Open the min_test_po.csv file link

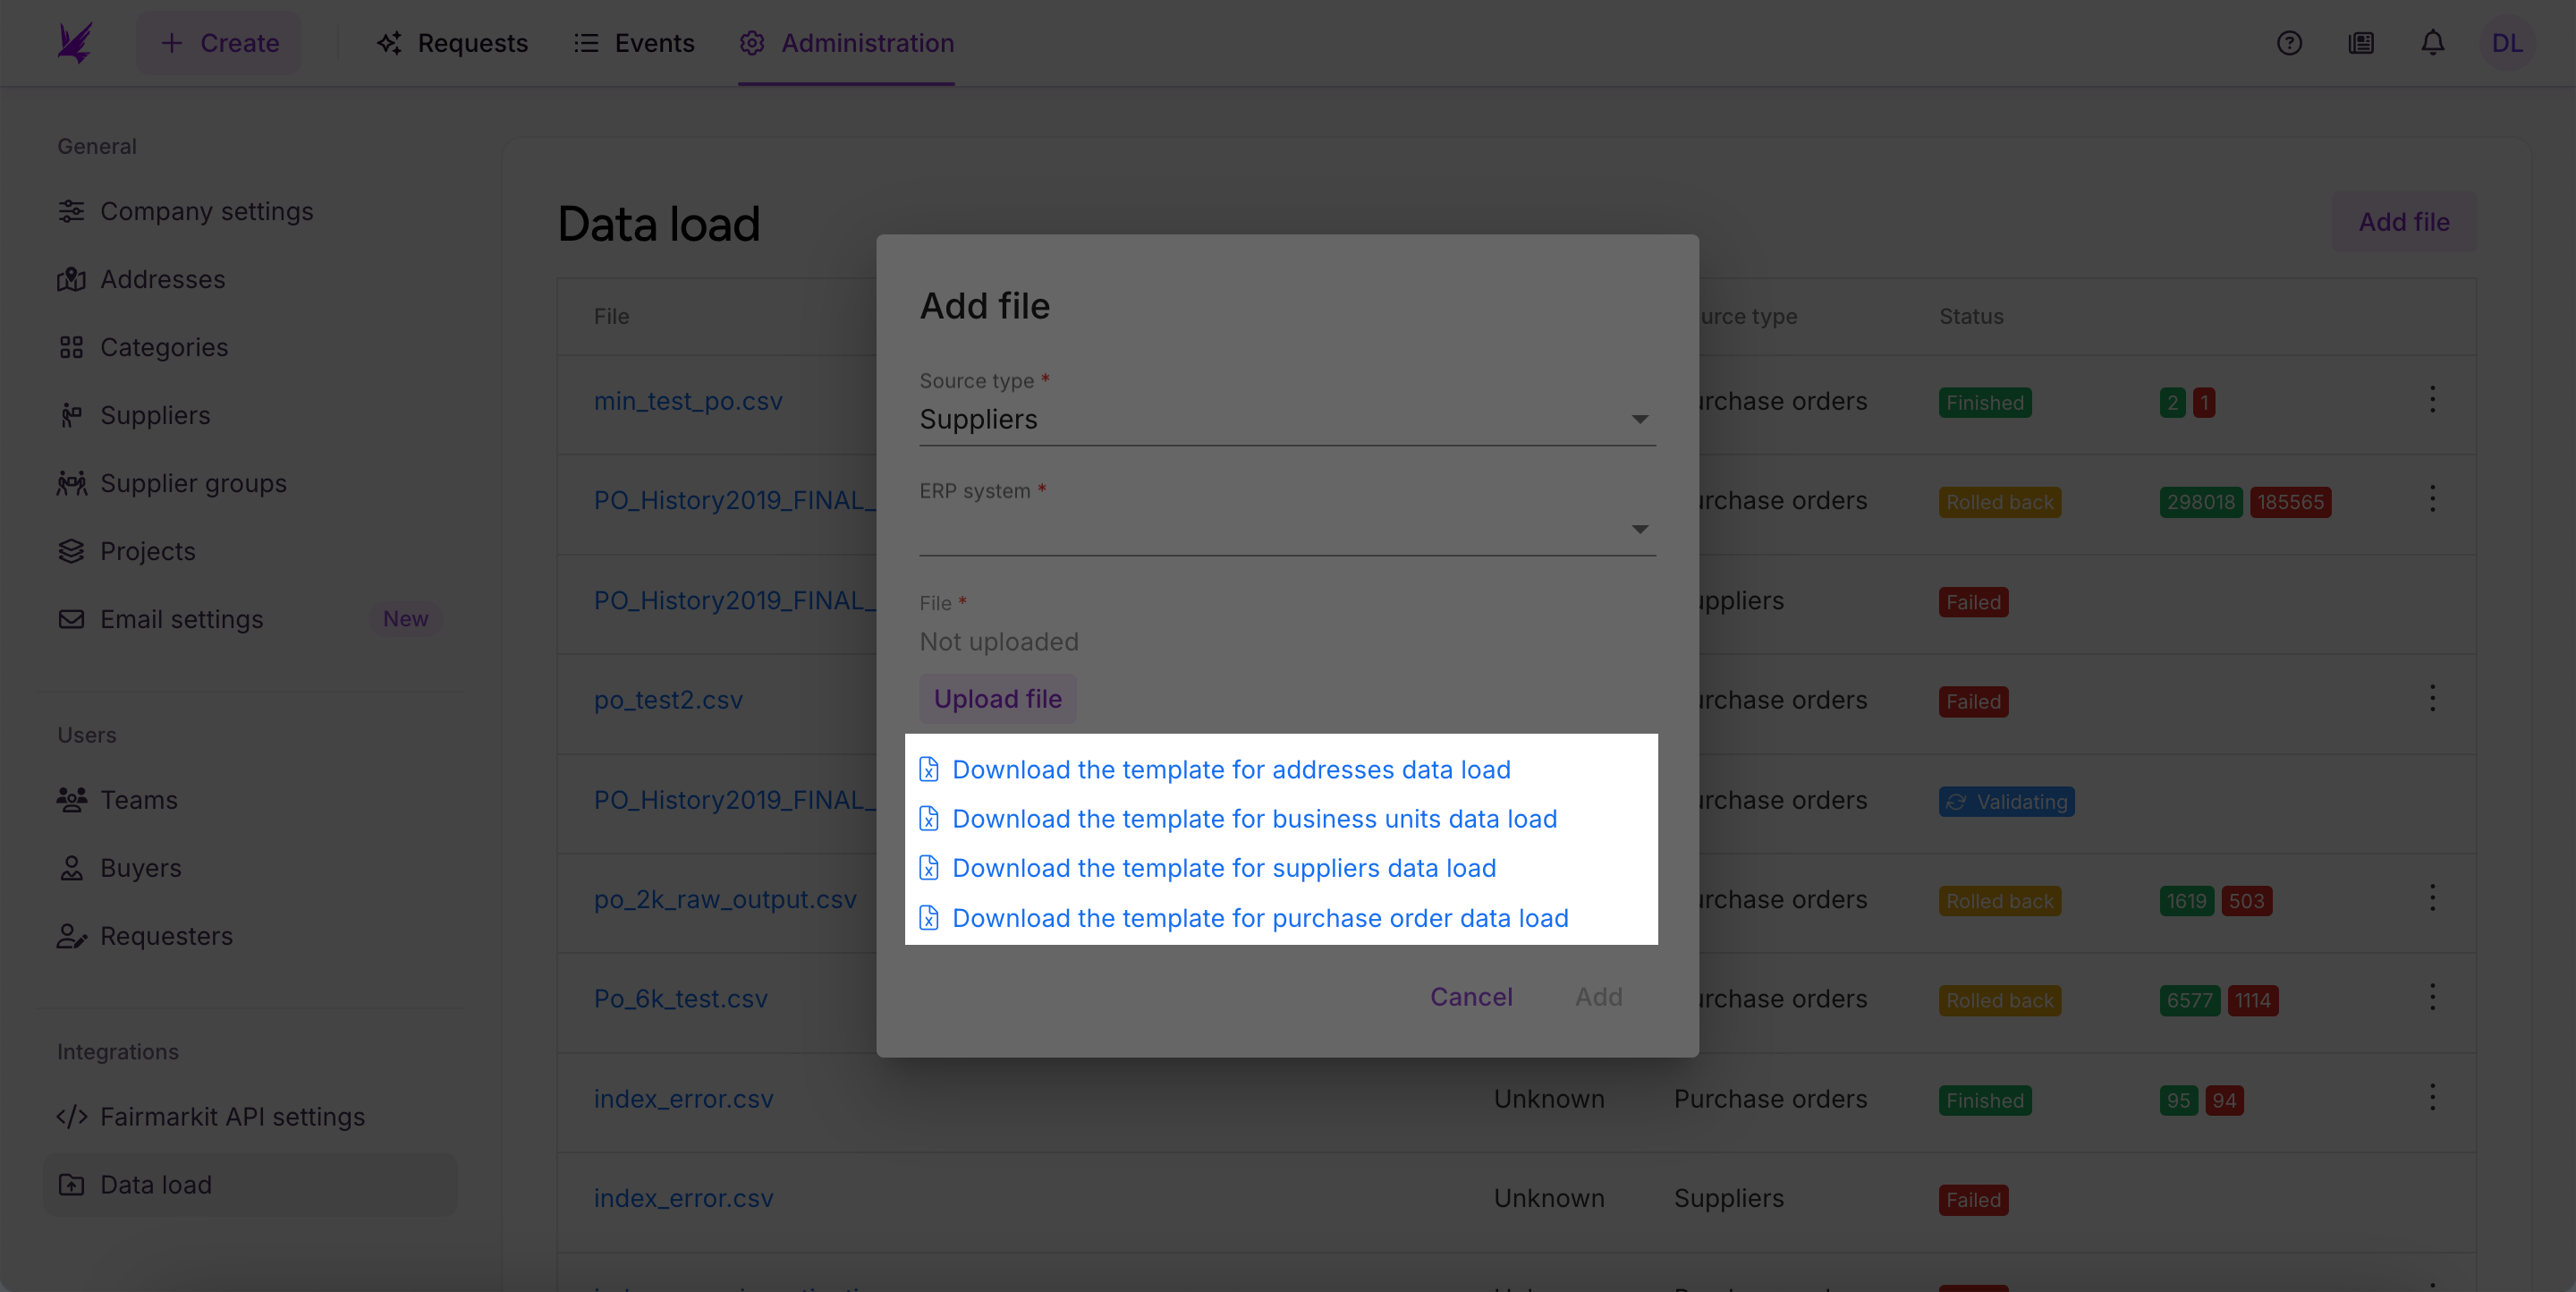tap(688, 400)
